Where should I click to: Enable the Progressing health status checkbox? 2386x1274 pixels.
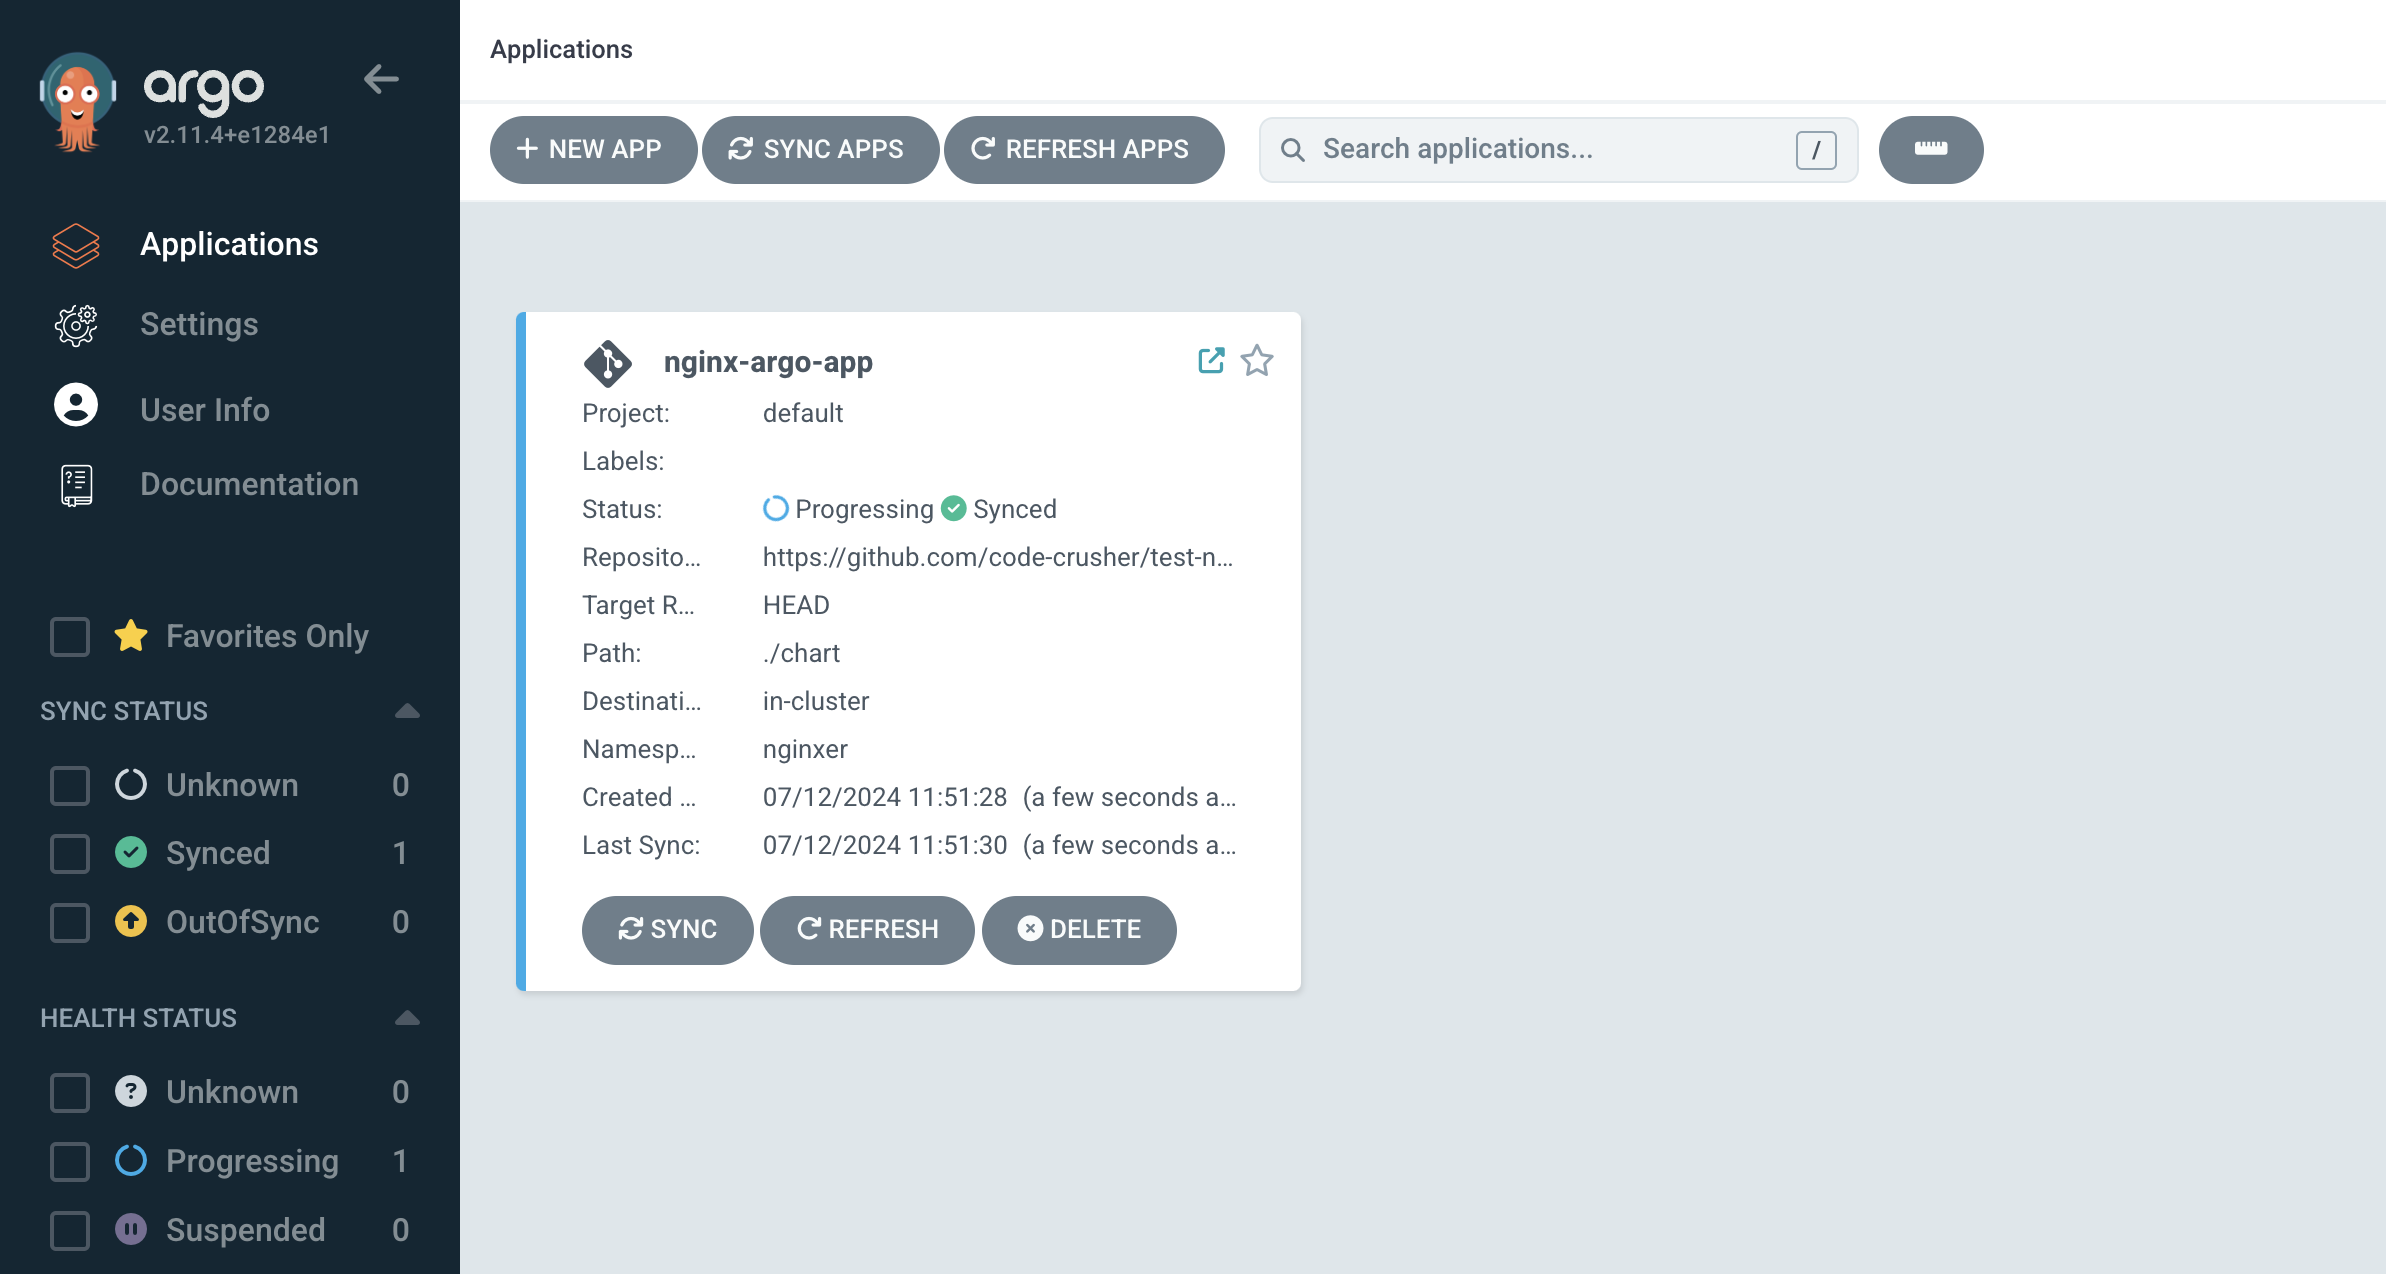click(69, 1160)
